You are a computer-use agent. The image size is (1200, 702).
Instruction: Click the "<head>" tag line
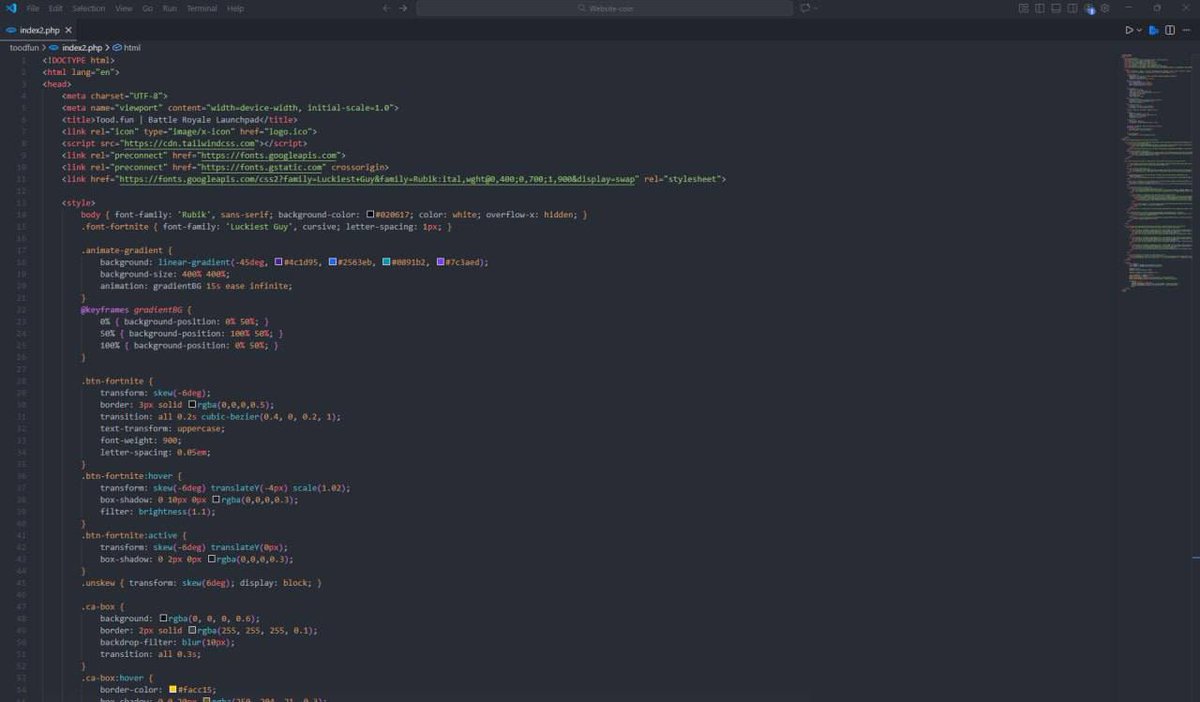tap(56, 84)
